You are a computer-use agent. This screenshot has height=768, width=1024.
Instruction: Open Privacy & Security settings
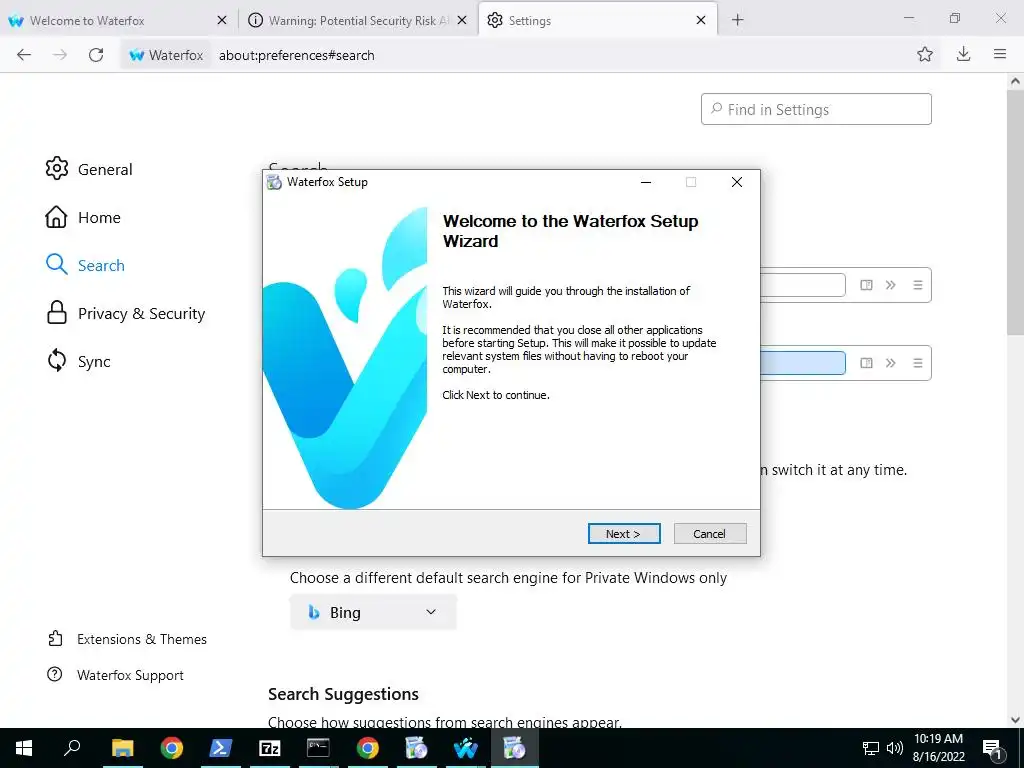point(125,313)
